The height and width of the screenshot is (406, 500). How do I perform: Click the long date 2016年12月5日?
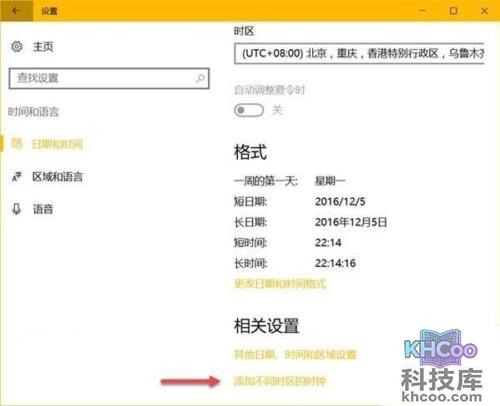coord(351,222)
